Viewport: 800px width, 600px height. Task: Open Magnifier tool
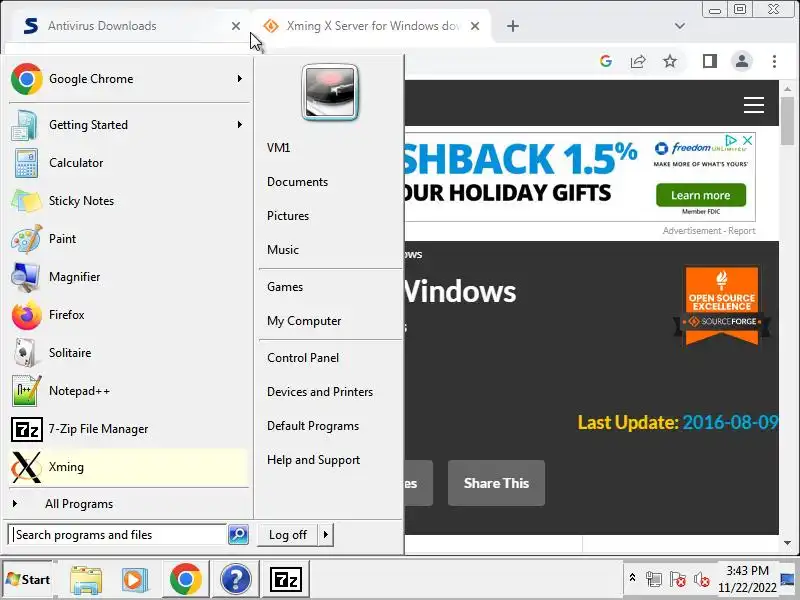129,277
